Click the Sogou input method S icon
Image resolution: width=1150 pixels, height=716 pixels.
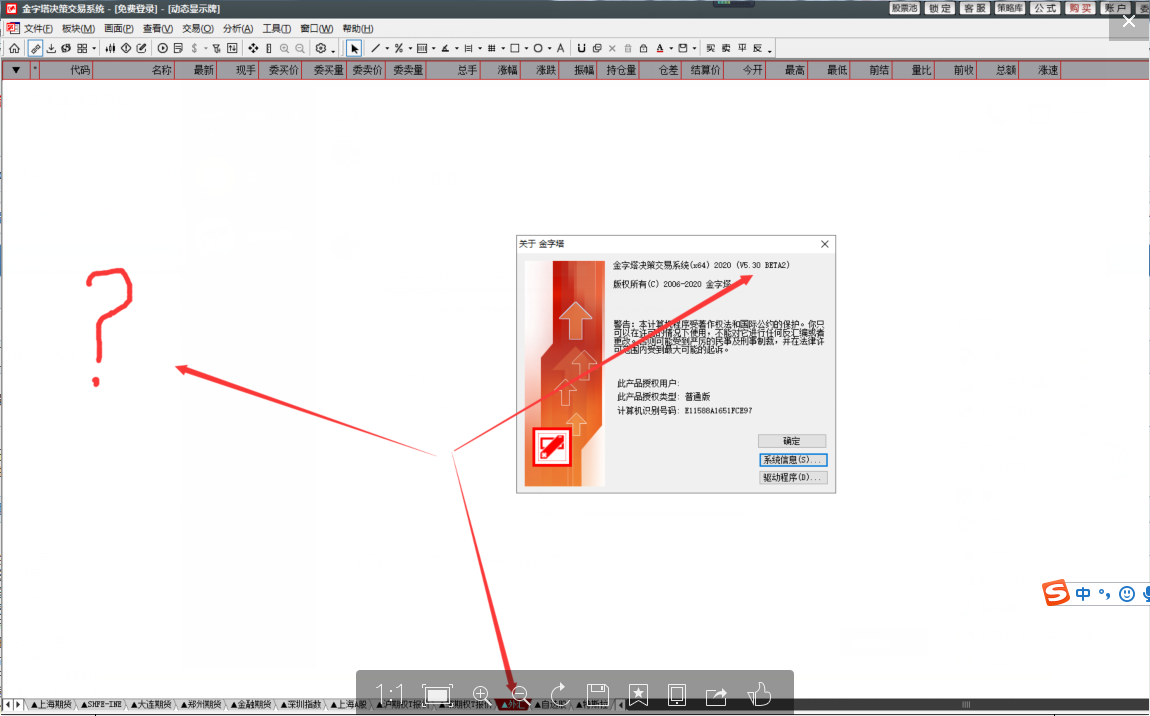click(1055, 593)
